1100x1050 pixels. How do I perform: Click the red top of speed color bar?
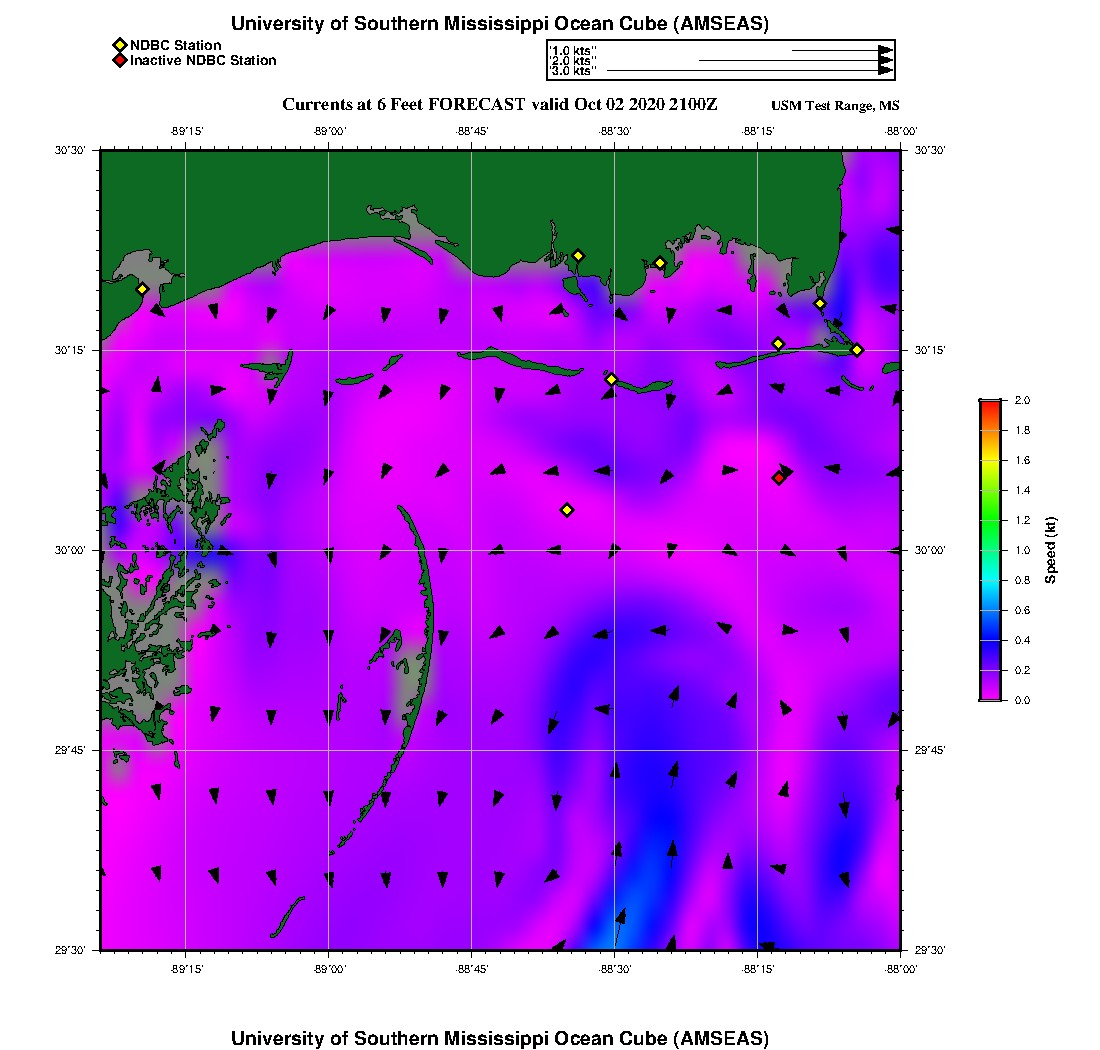point(989,404)
